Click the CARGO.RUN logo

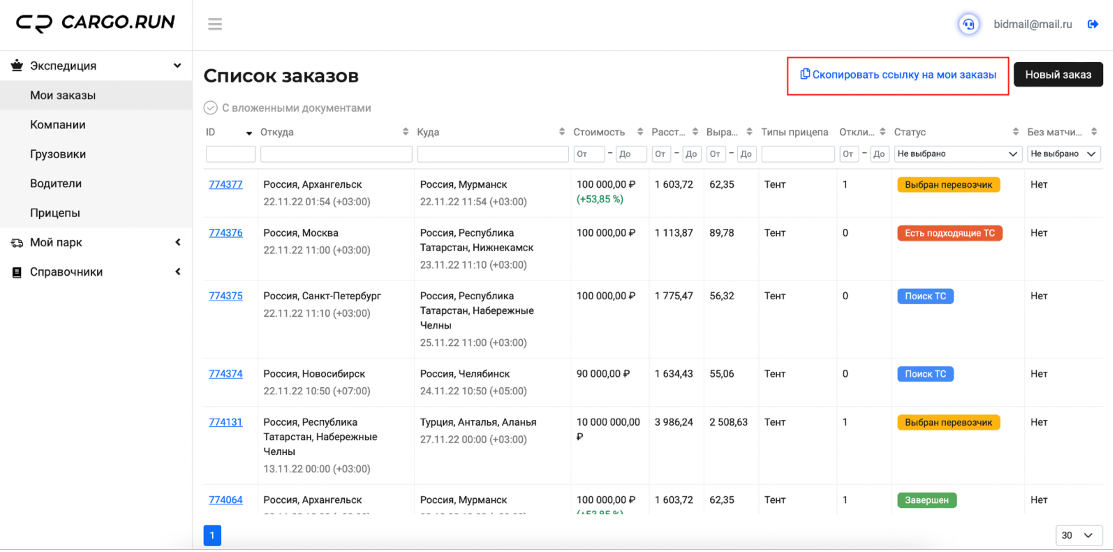(x=95, y=23)
